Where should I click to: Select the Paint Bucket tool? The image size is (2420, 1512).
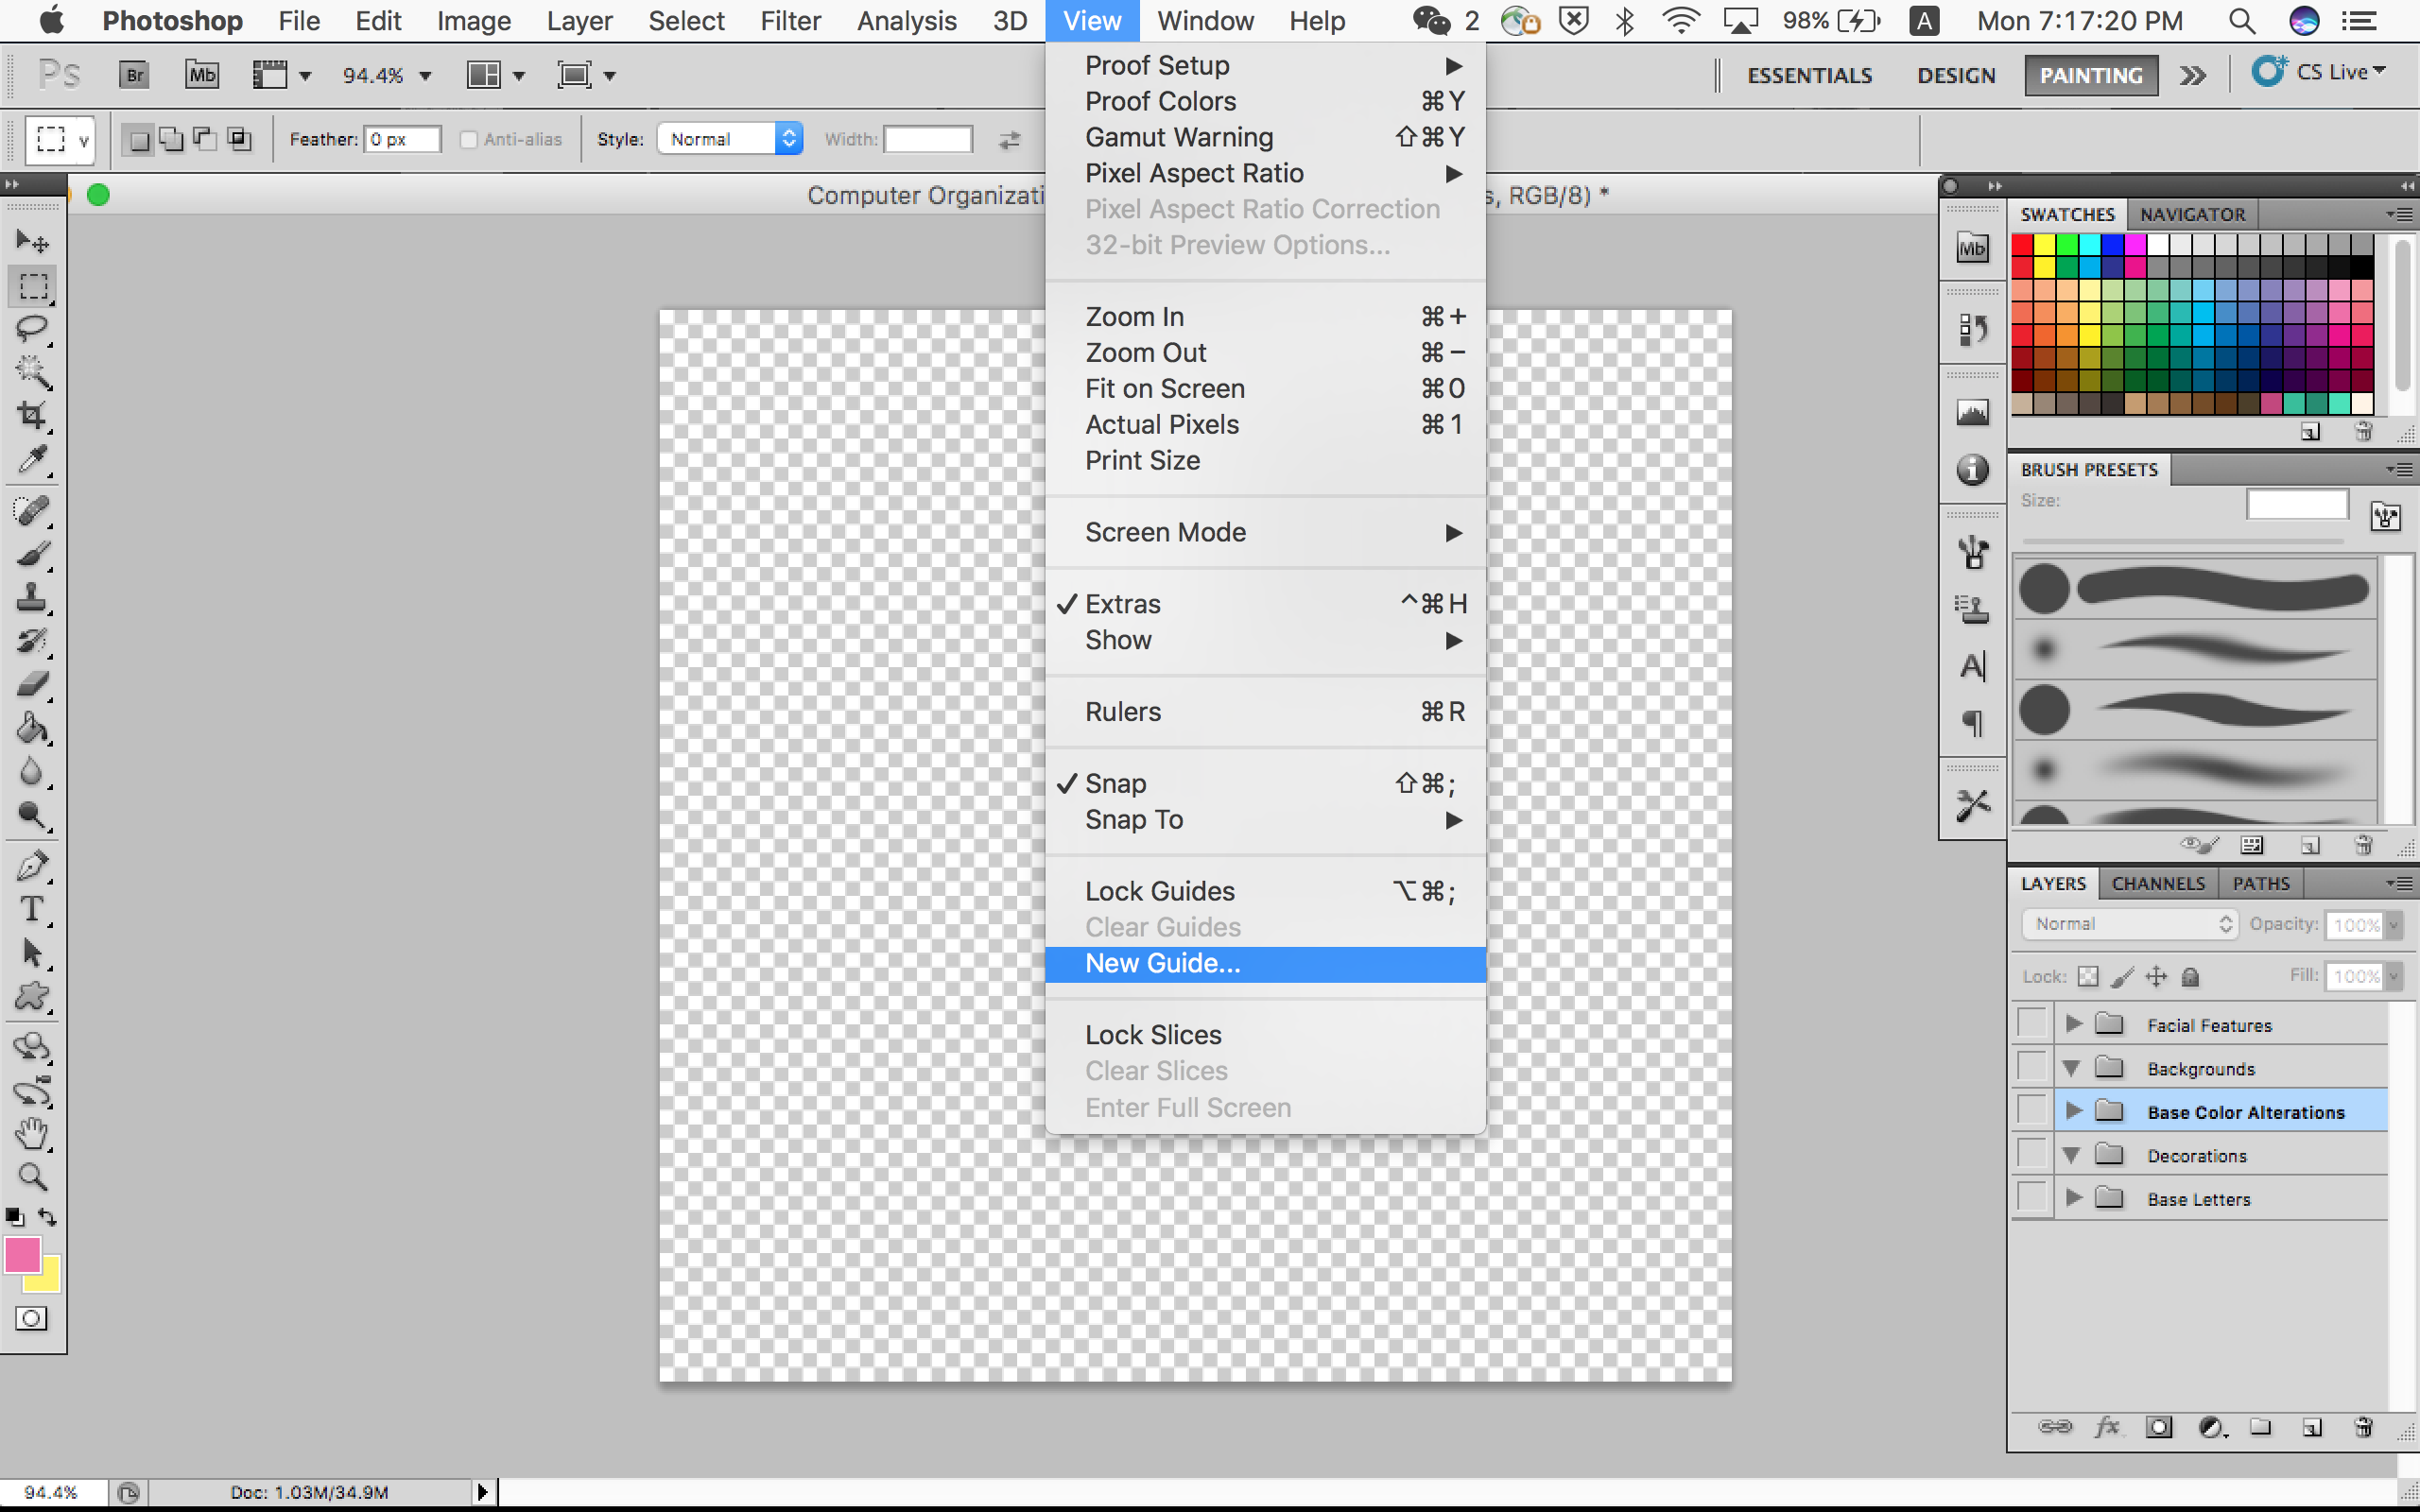point(32,729)
